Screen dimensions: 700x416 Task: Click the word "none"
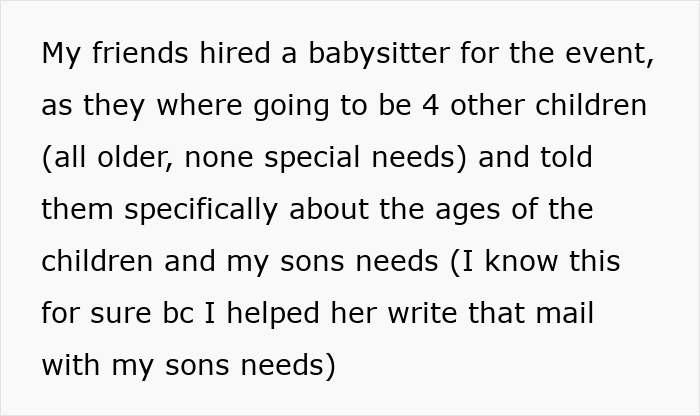[219, 159]
